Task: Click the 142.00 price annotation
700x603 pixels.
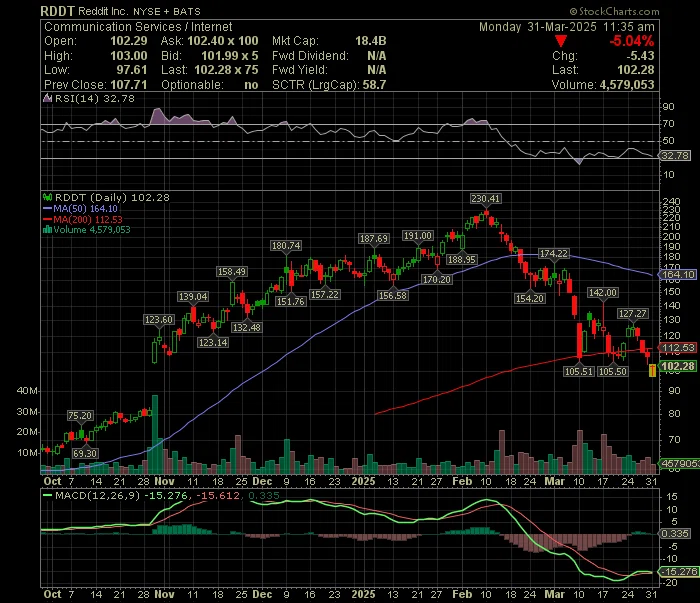Action: [x=602, y=292]
